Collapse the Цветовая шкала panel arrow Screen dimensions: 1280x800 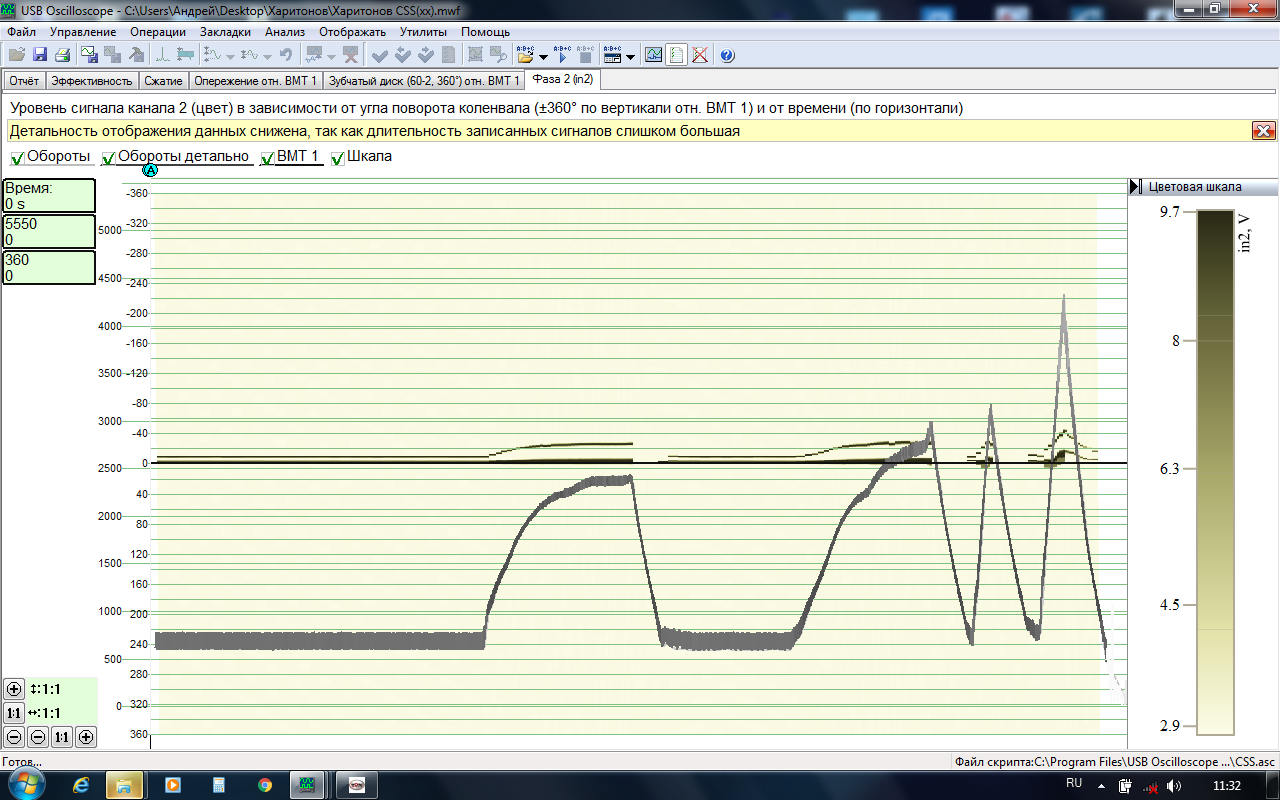pos(1135,187)
